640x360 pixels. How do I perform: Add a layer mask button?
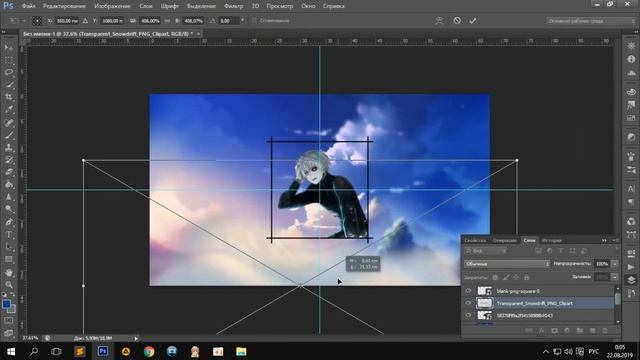point(554,331)
